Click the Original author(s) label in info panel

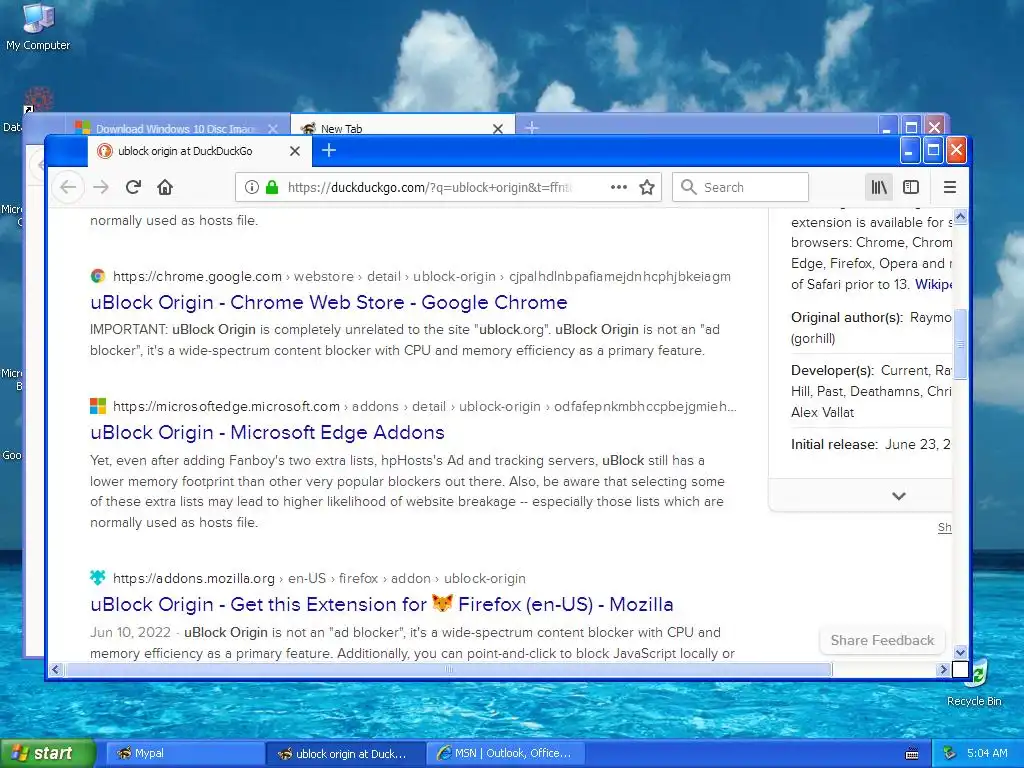847,317
